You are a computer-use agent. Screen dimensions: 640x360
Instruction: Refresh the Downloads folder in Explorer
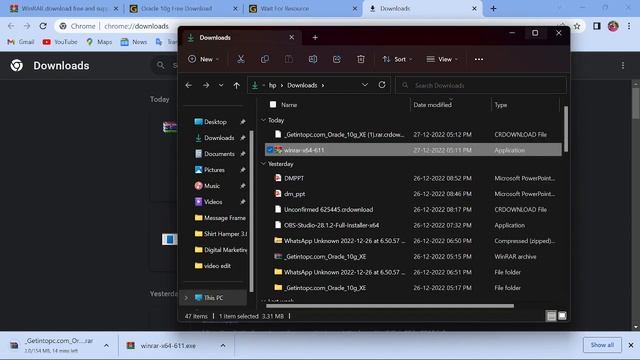pos(382,85)
